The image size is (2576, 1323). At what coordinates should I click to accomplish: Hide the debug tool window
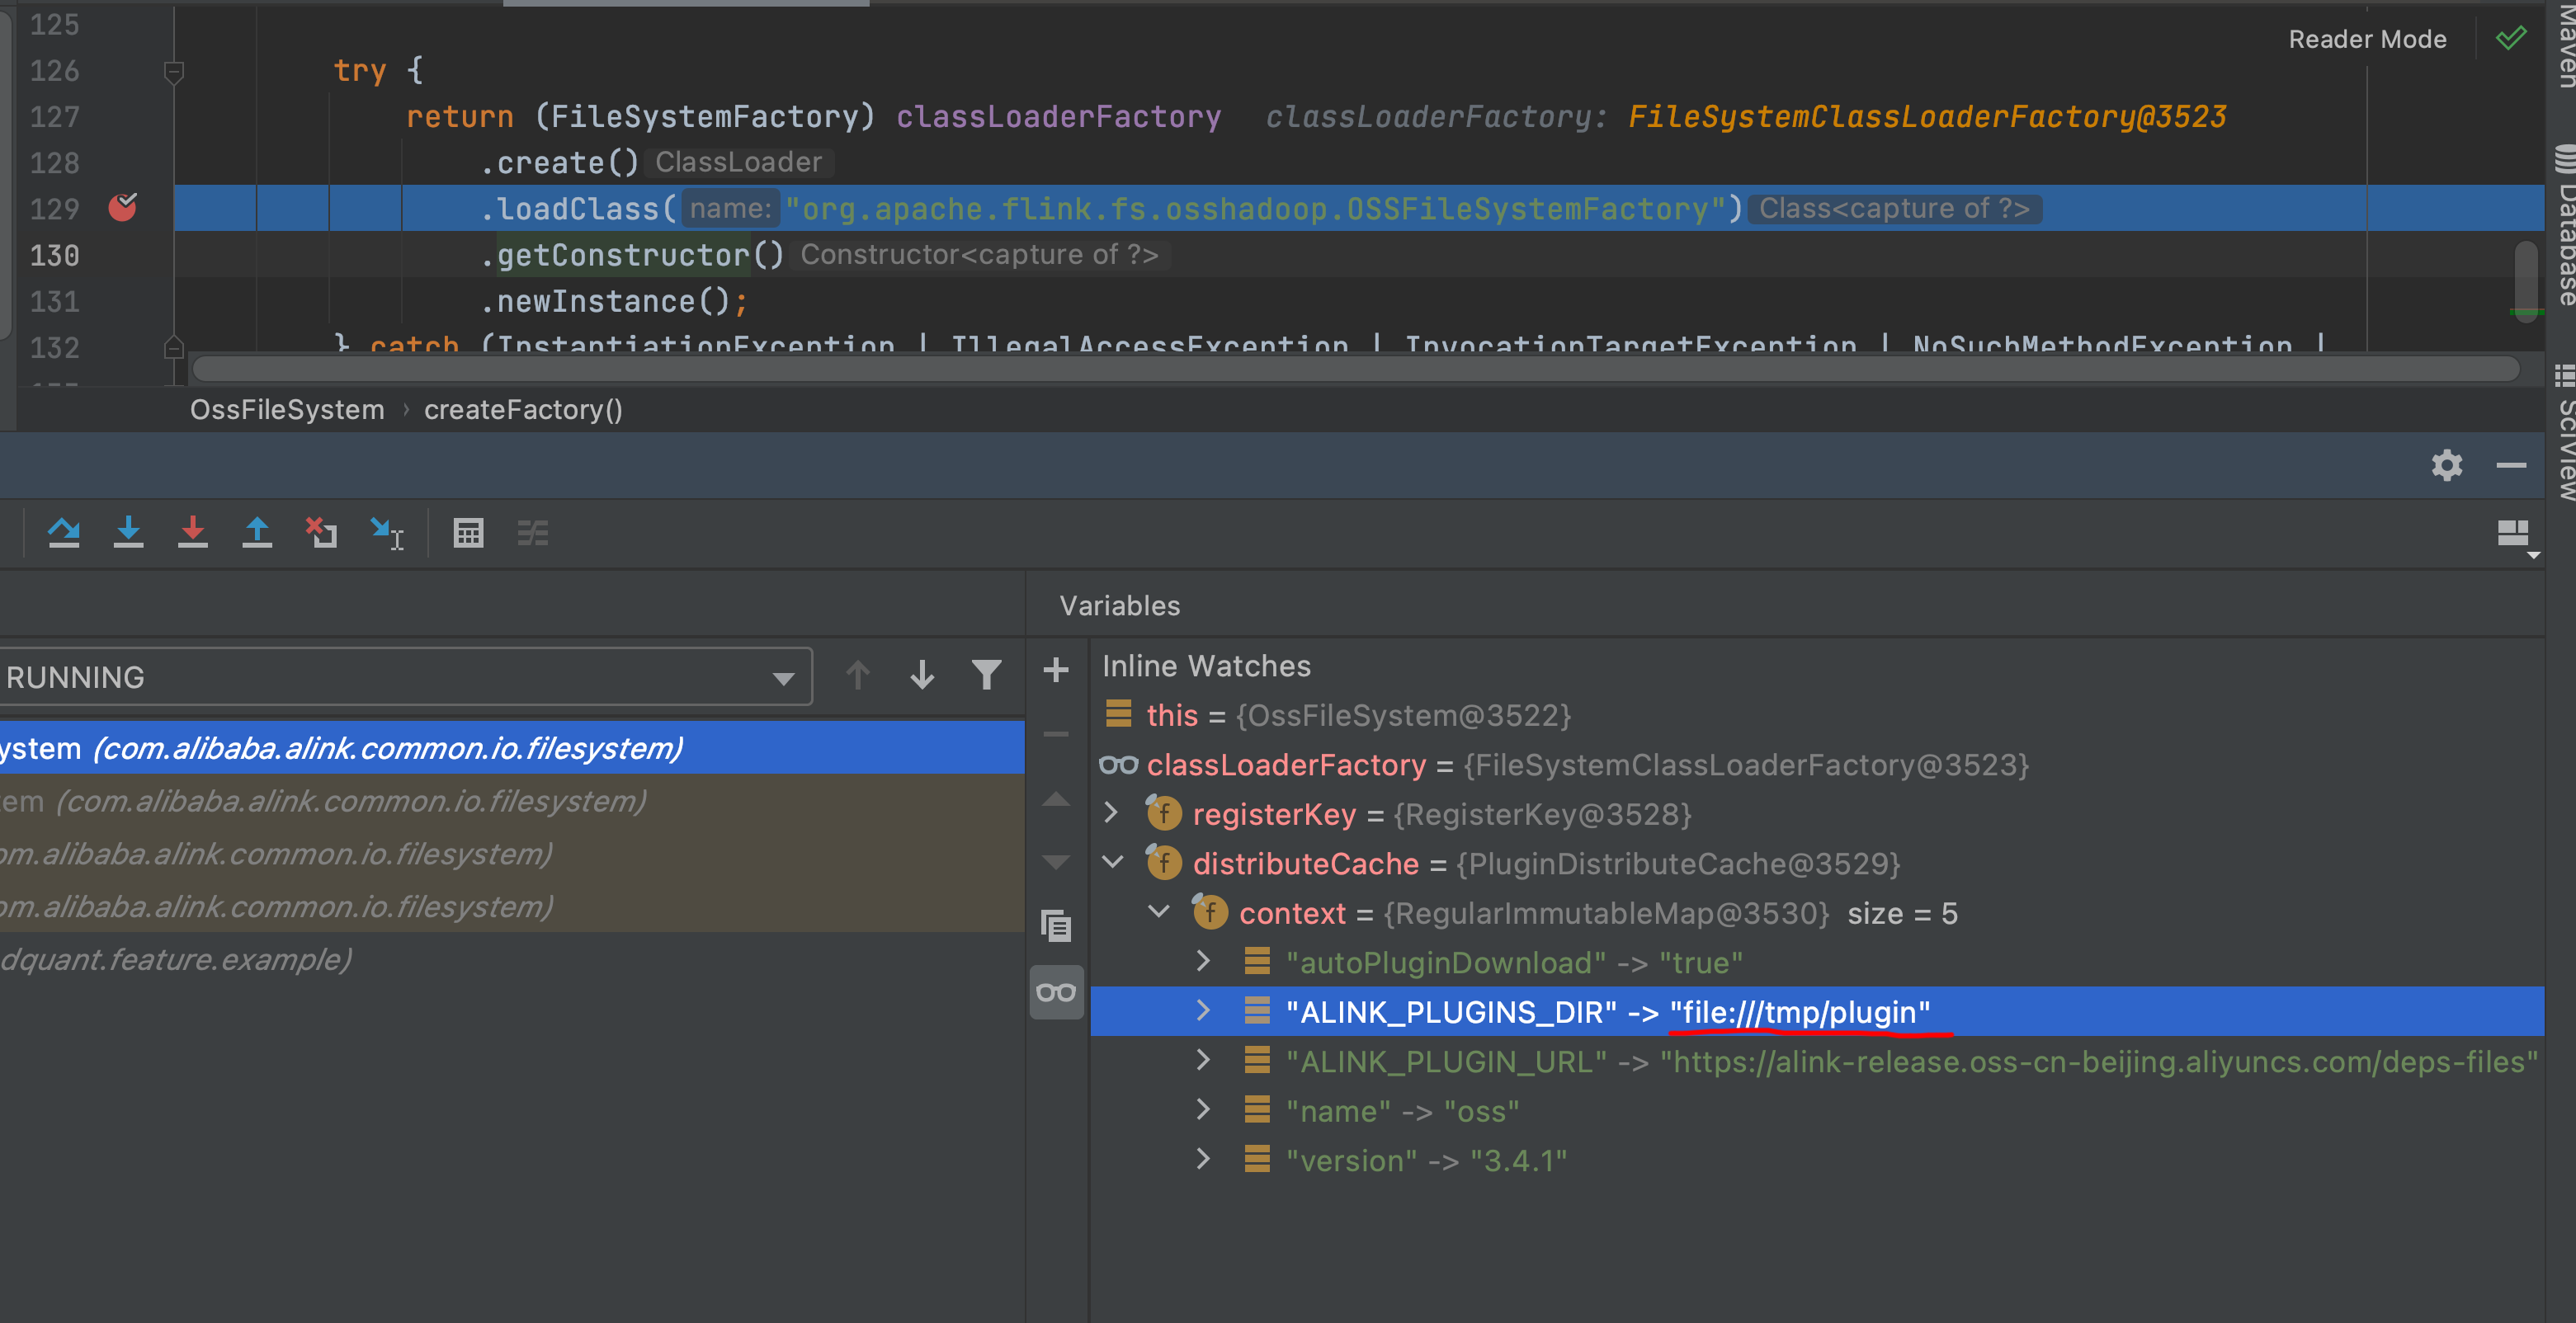[2511, 465]
